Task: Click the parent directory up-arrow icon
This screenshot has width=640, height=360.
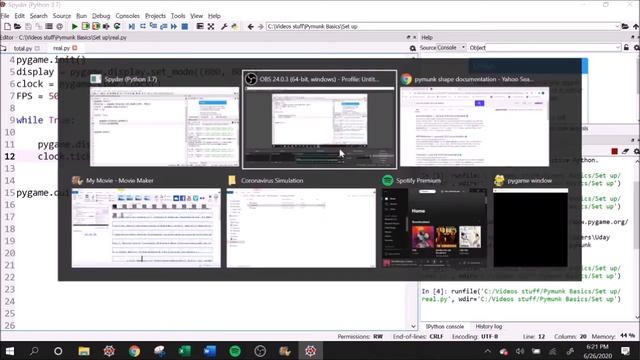Action: click(x=636, y=27)
